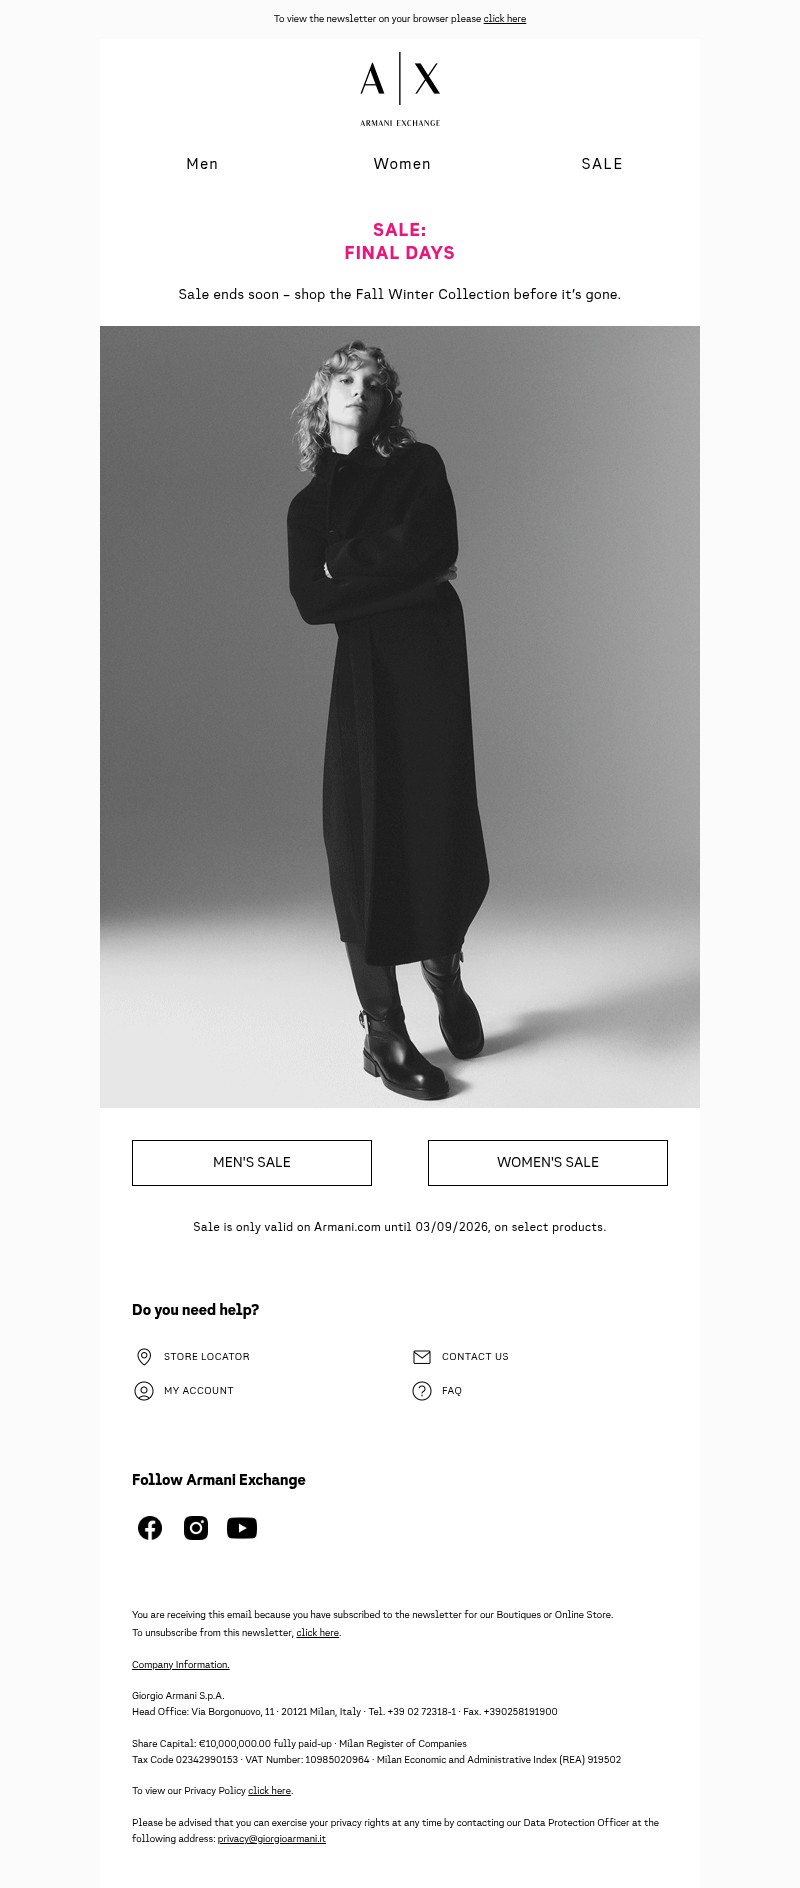Click the unsubscribe click here link
Image resolution: width=800 pixels, height=1888 pixels.
point(318,1633)
